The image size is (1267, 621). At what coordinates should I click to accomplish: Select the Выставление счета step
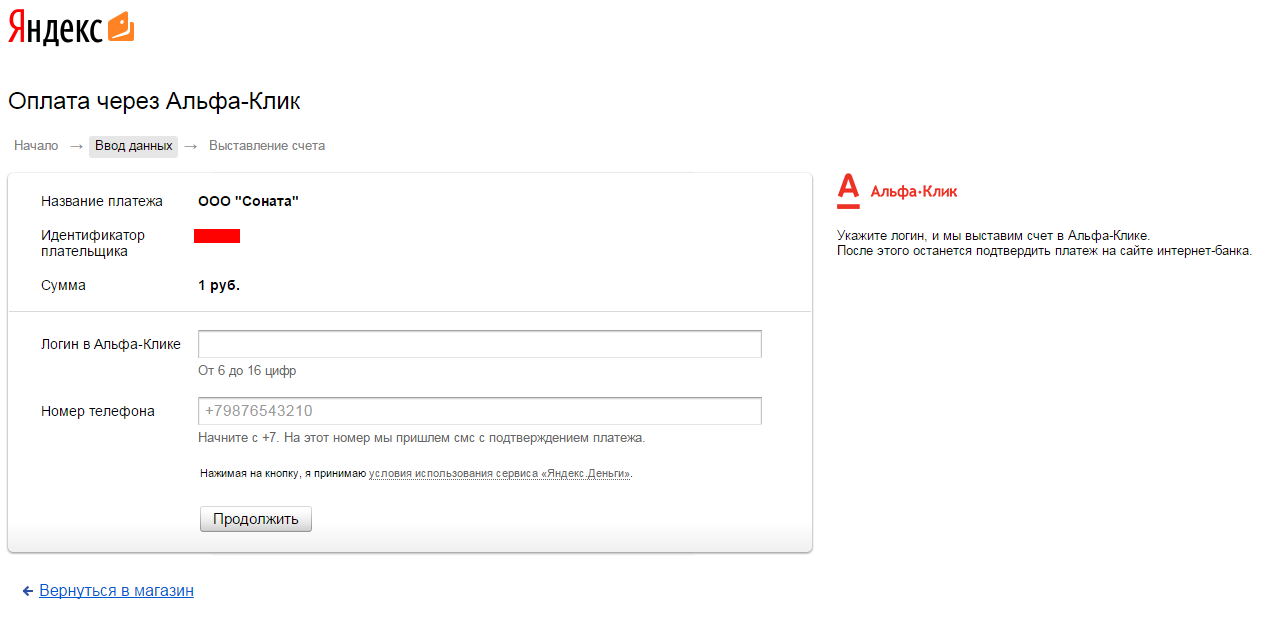267,146
